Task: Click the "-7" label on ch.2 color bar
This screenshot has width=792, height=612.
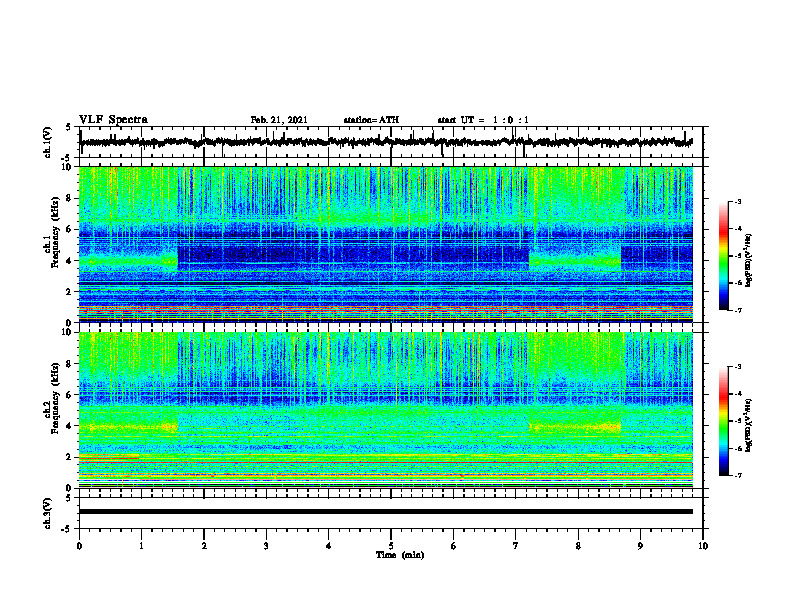Action: pos(737,475)
